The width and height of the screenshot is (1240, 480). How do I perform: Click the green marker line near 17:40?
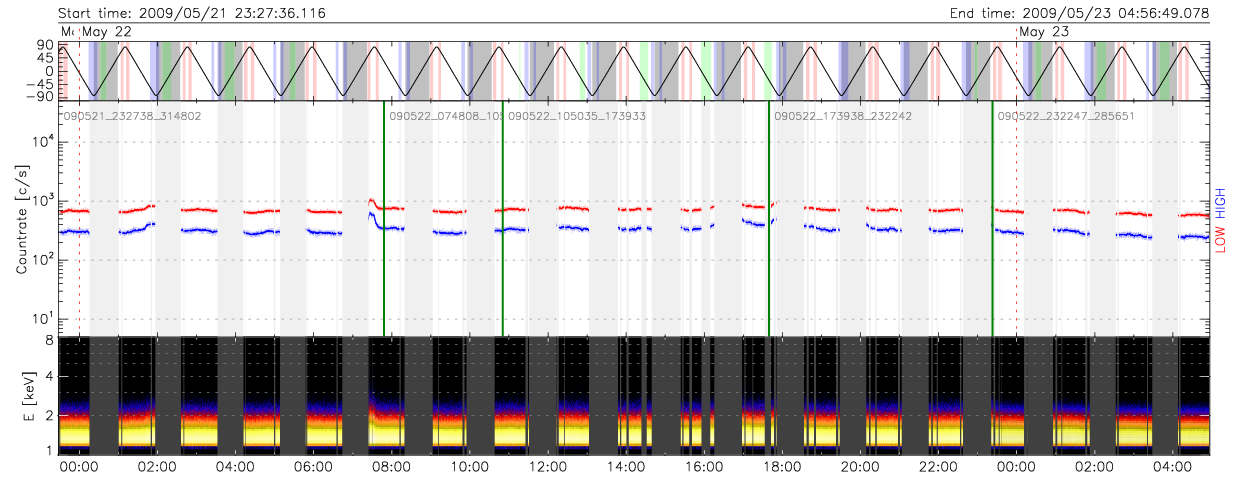click(x=769, y=220)
